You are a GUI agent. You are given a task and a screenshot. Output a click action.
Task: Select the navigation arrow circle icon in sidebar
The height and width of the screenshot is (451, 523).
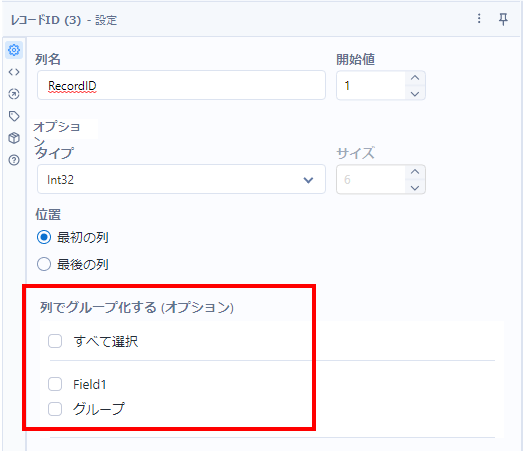click(x=14, y=94)
